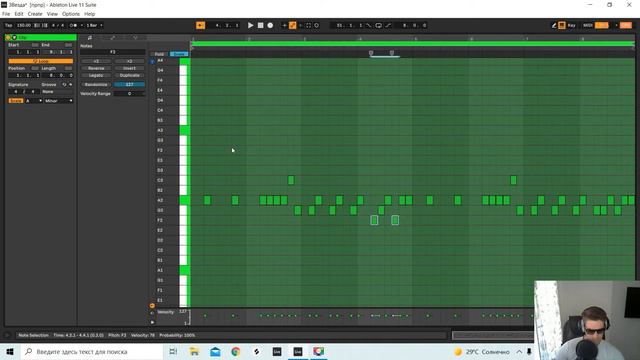Click the Set Start button
Screen dimensions: 640x360
coord(35,45)
